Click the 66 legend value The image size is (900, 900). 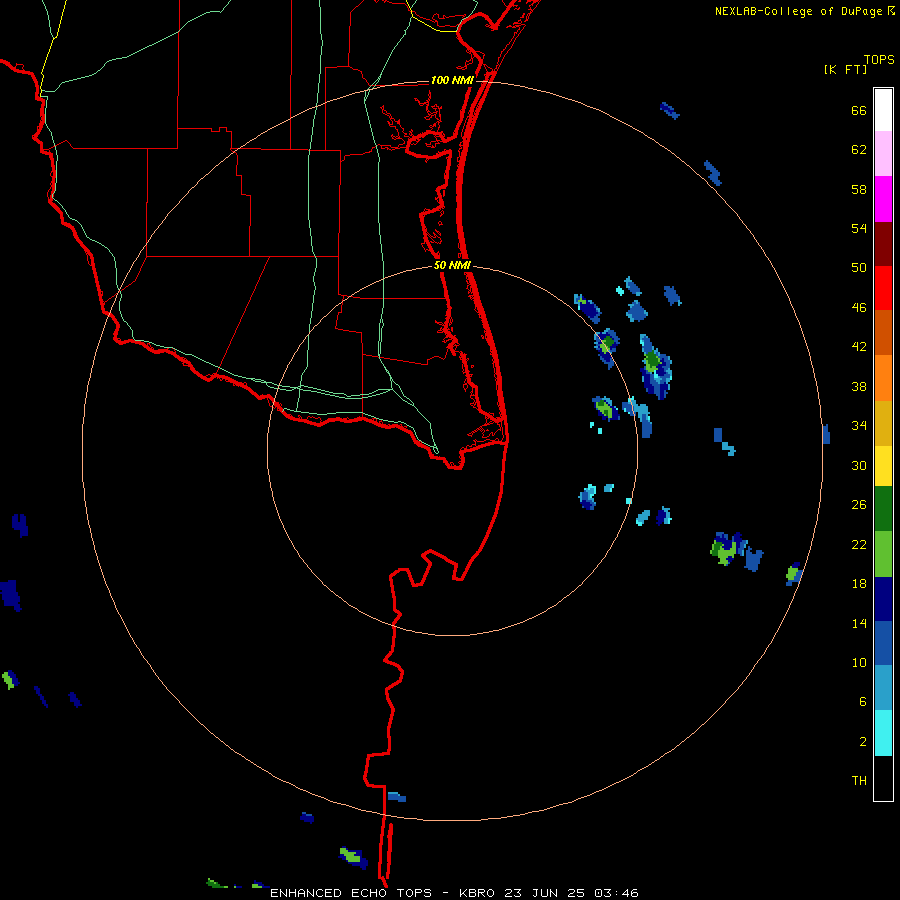859,111
